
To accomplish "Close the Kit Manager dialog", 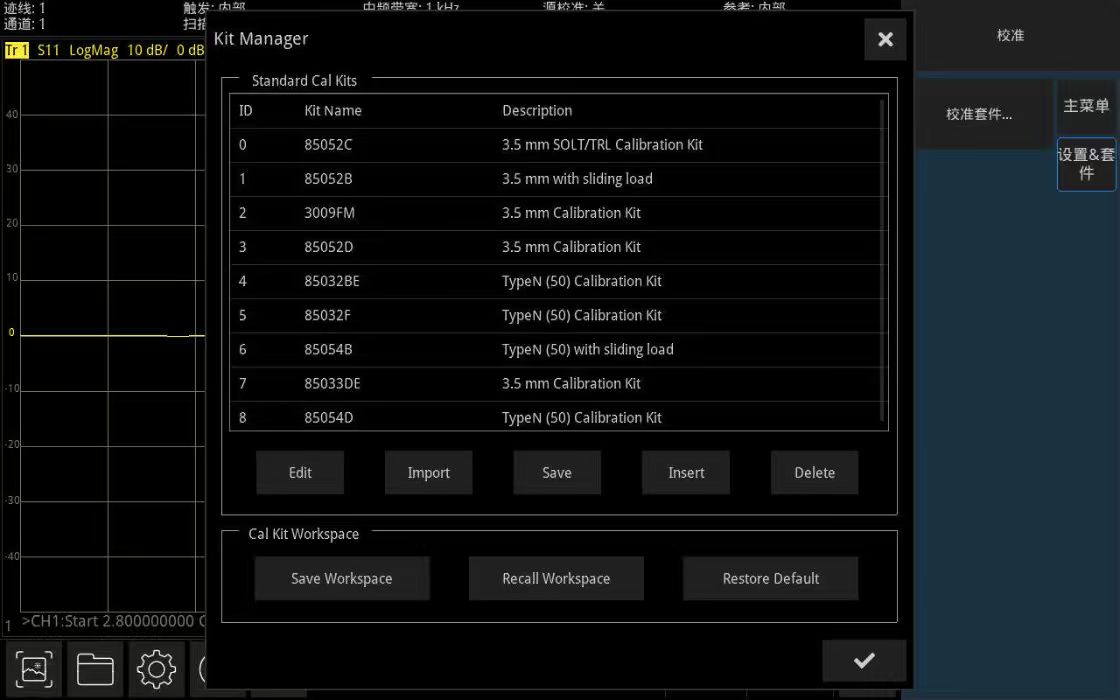I will point(885,39).
